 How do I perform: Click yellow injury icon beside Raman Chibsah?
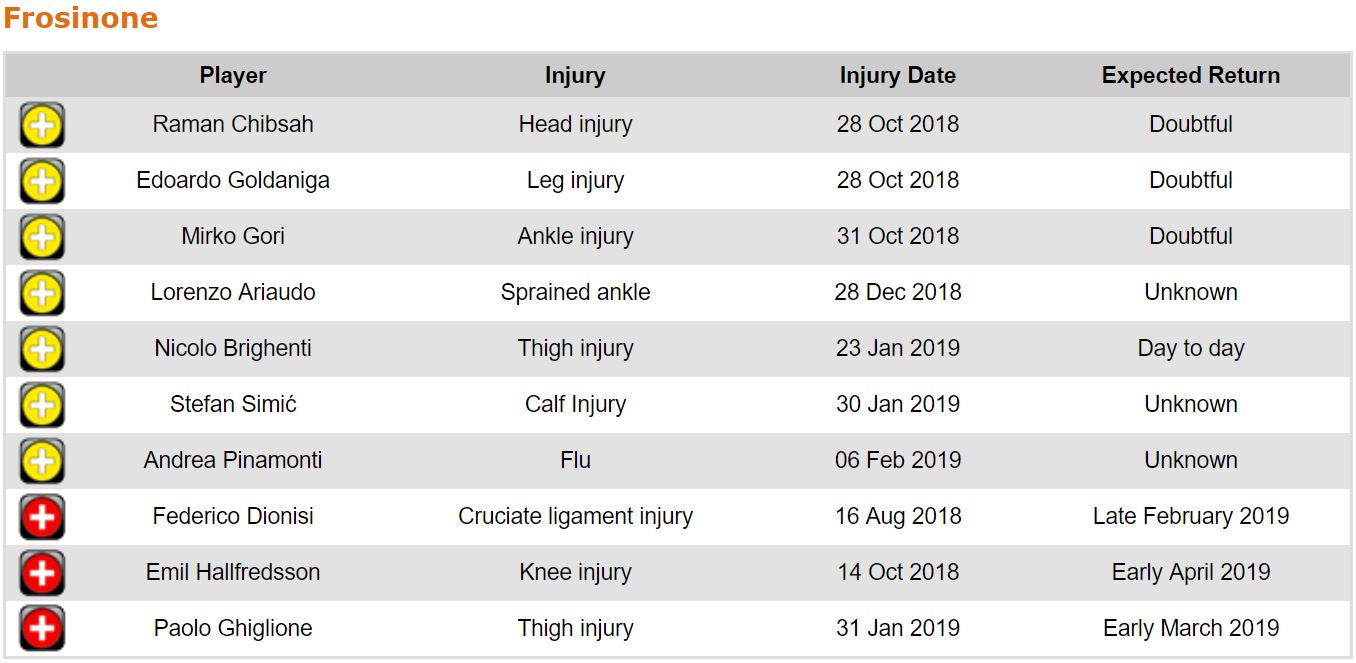[x=42, y=125]
